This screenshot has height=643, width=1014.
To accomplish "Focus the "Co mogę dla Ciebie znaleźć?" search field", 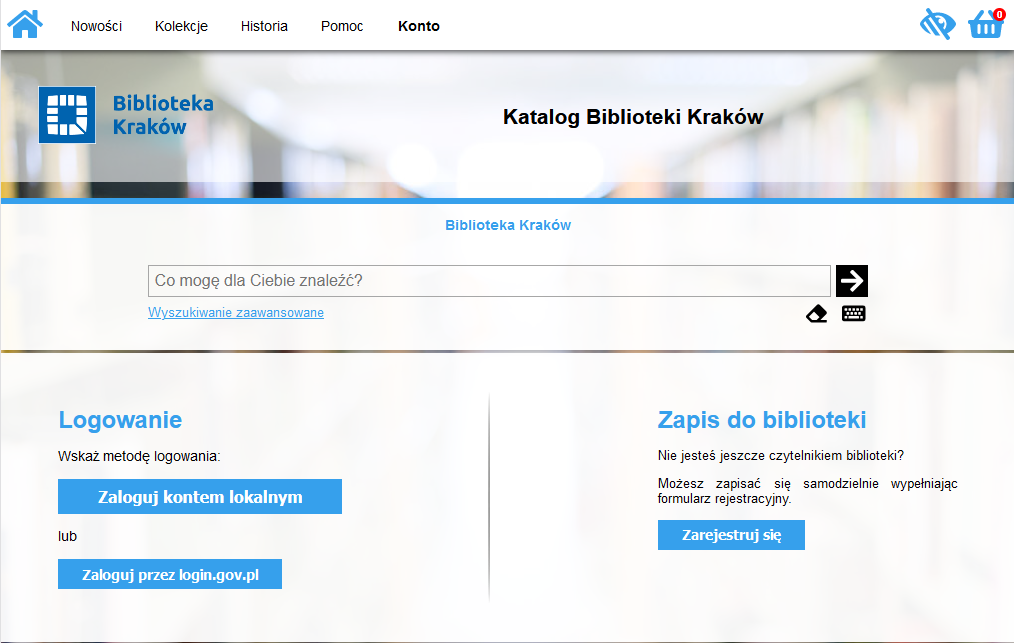I will click(489, 281).
